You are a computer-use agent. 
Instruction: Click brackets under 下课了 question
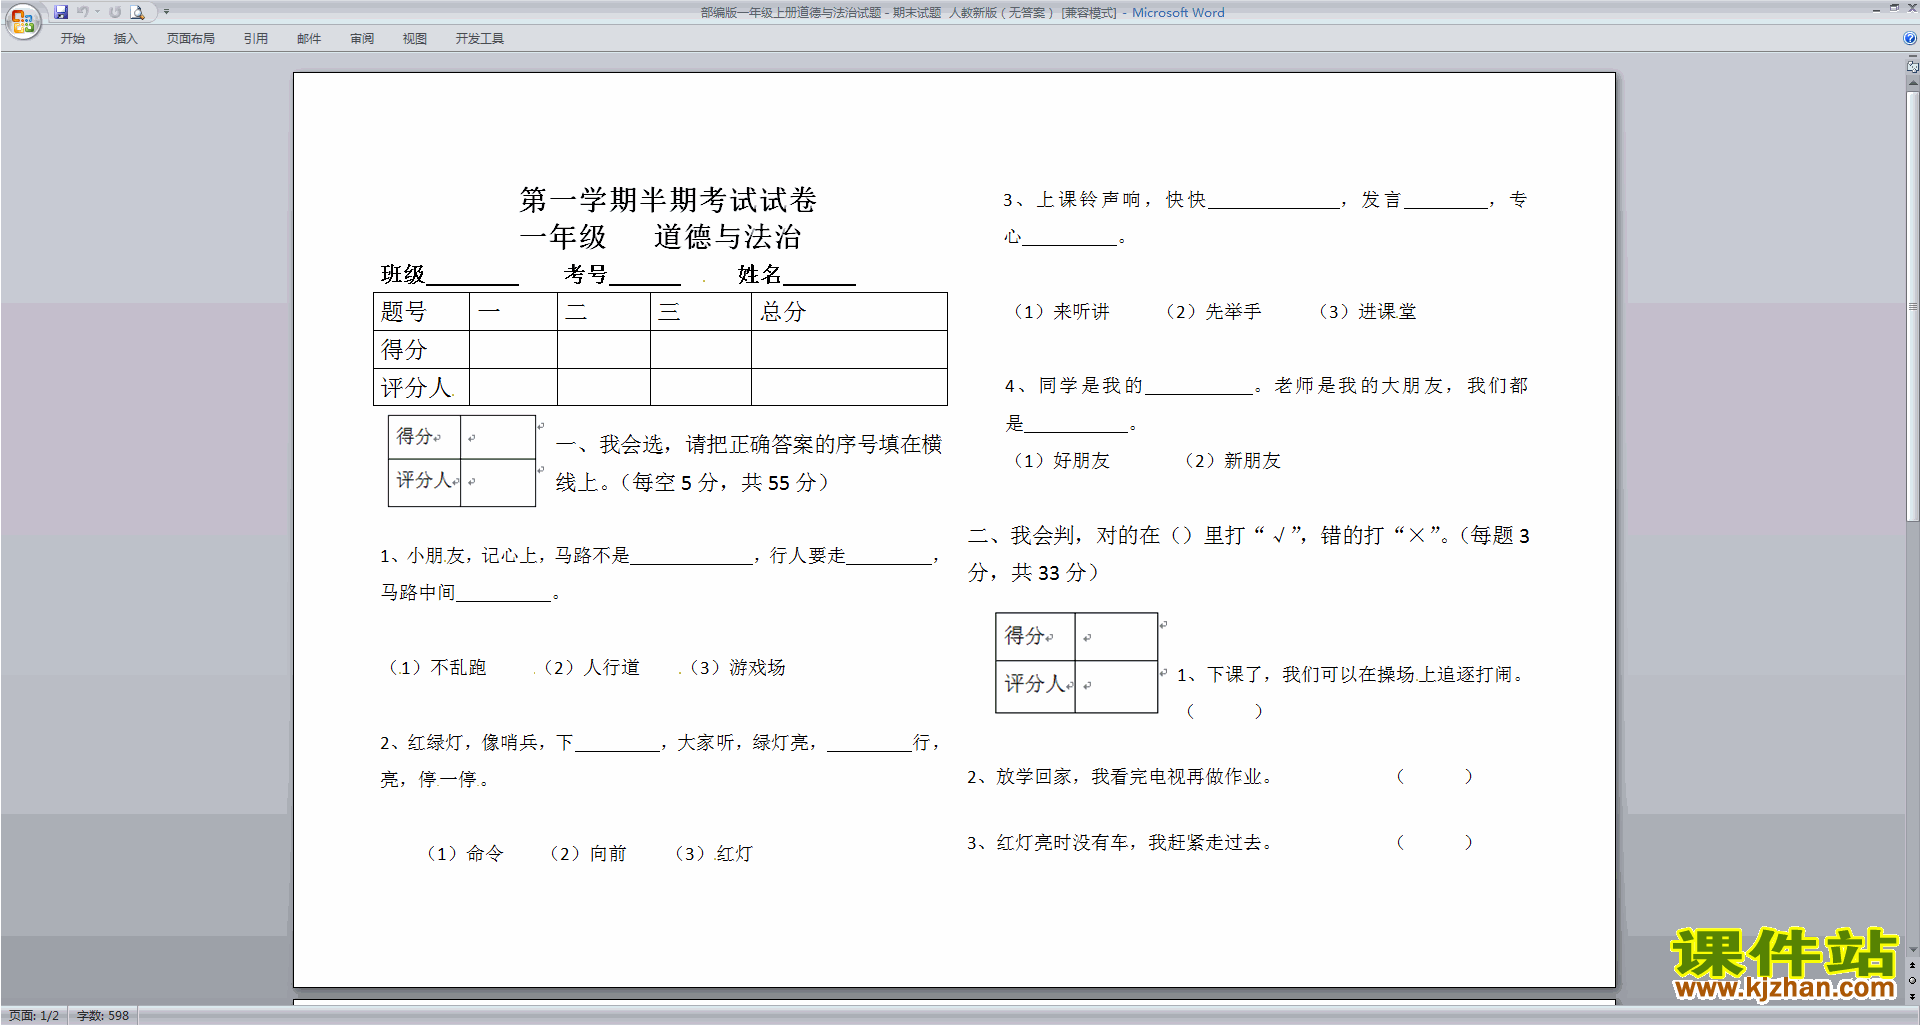[x=1224, y=712]
